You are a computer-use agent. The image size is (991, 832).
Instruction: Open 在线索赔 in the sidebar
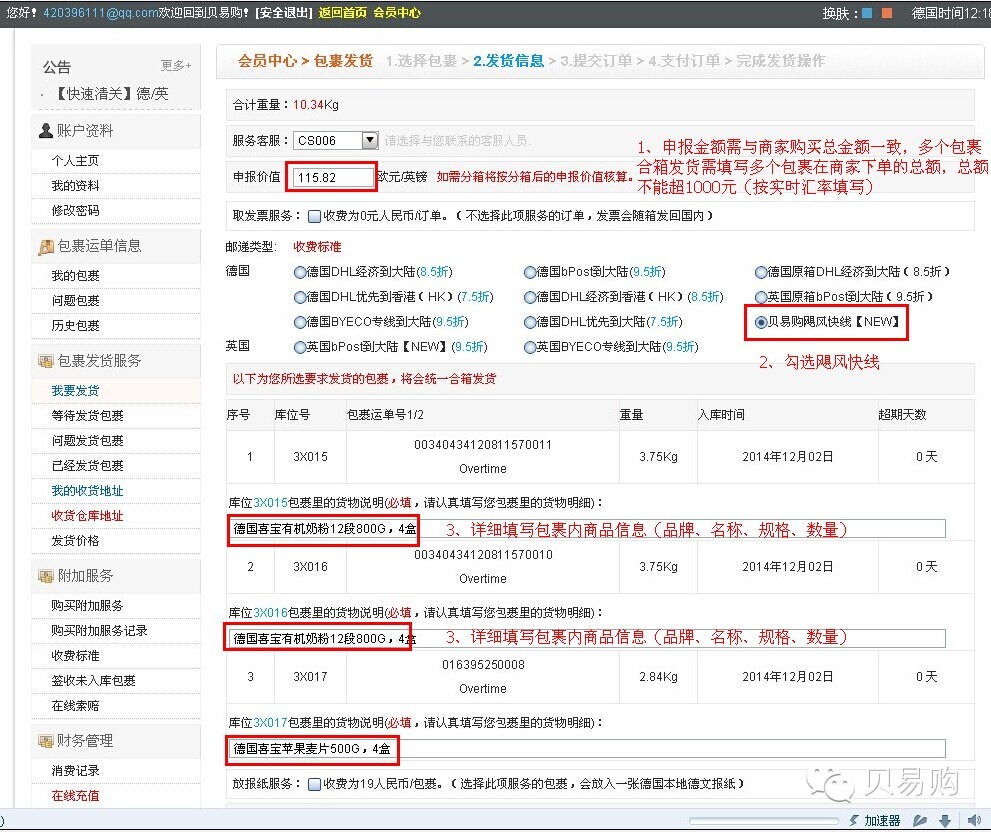point(75,706)
